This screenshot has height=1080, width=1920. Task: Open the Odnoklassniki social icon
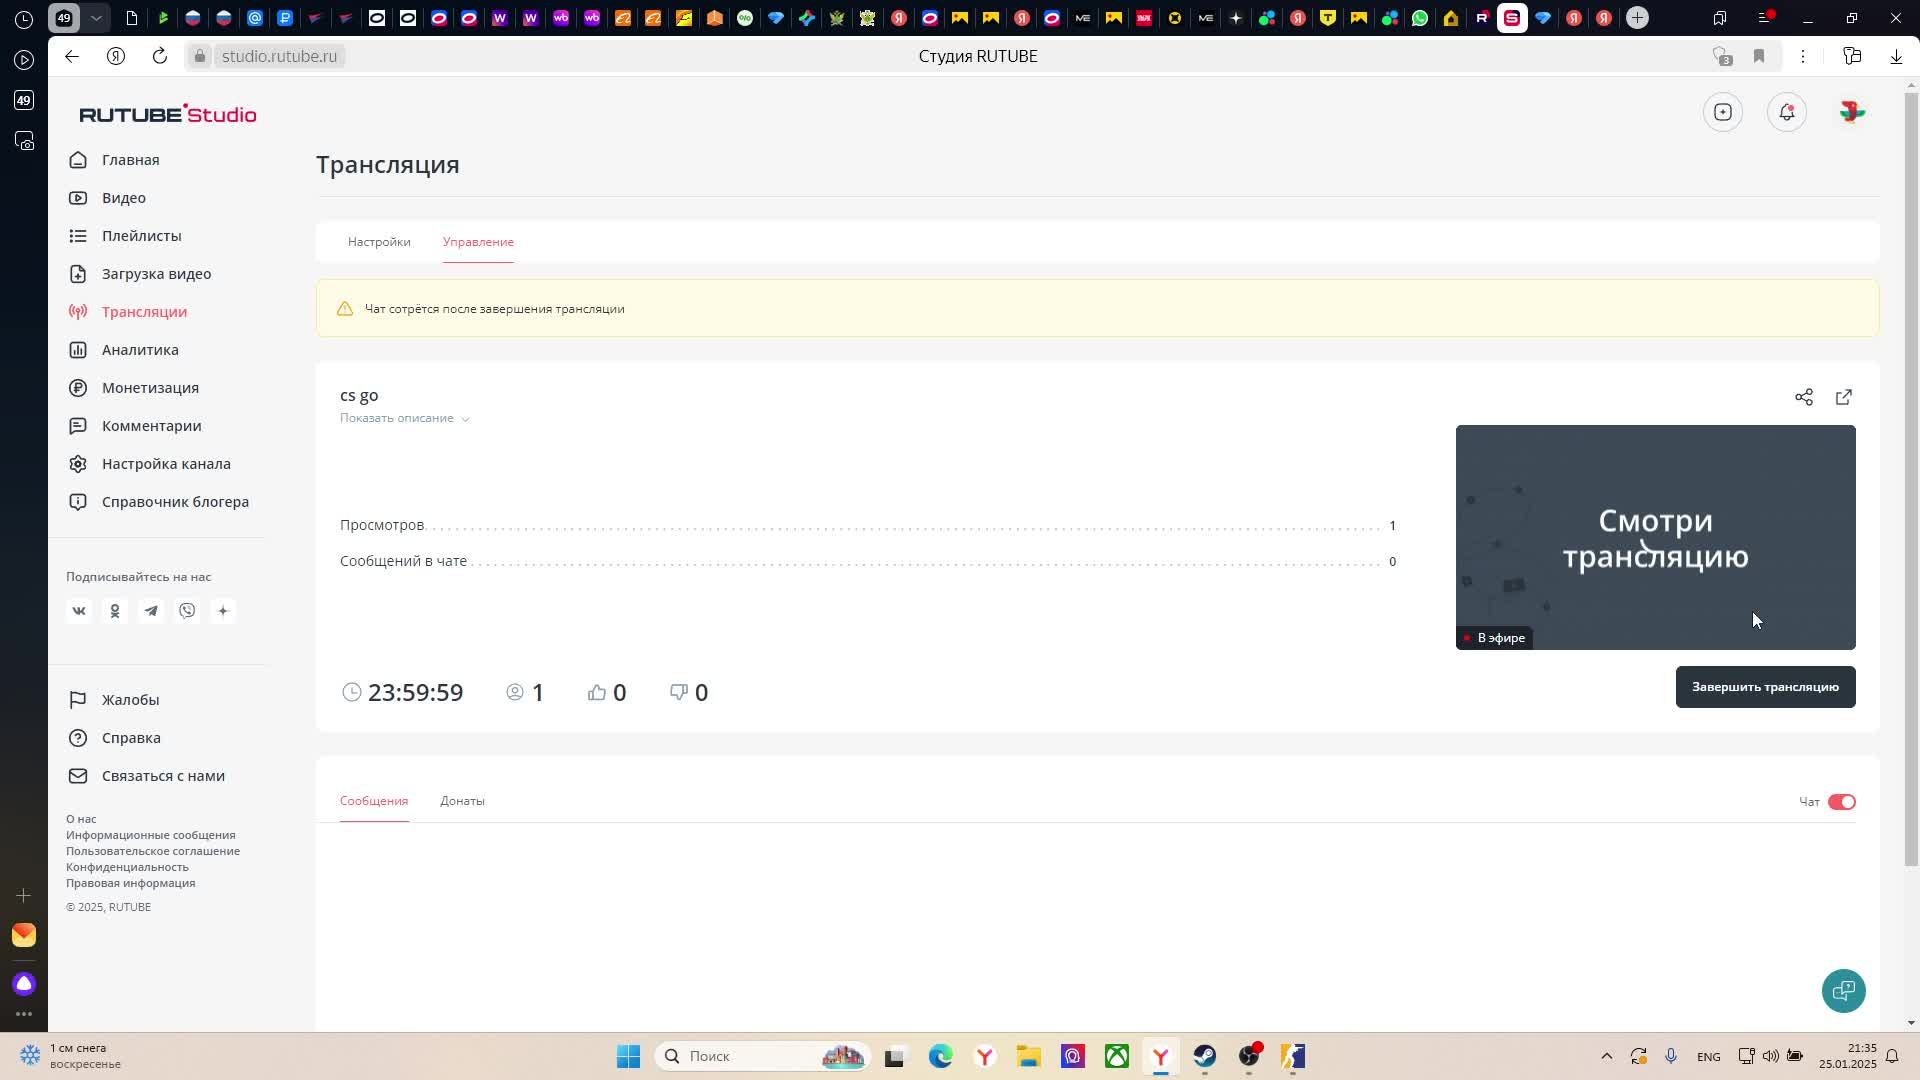[115, 611]
